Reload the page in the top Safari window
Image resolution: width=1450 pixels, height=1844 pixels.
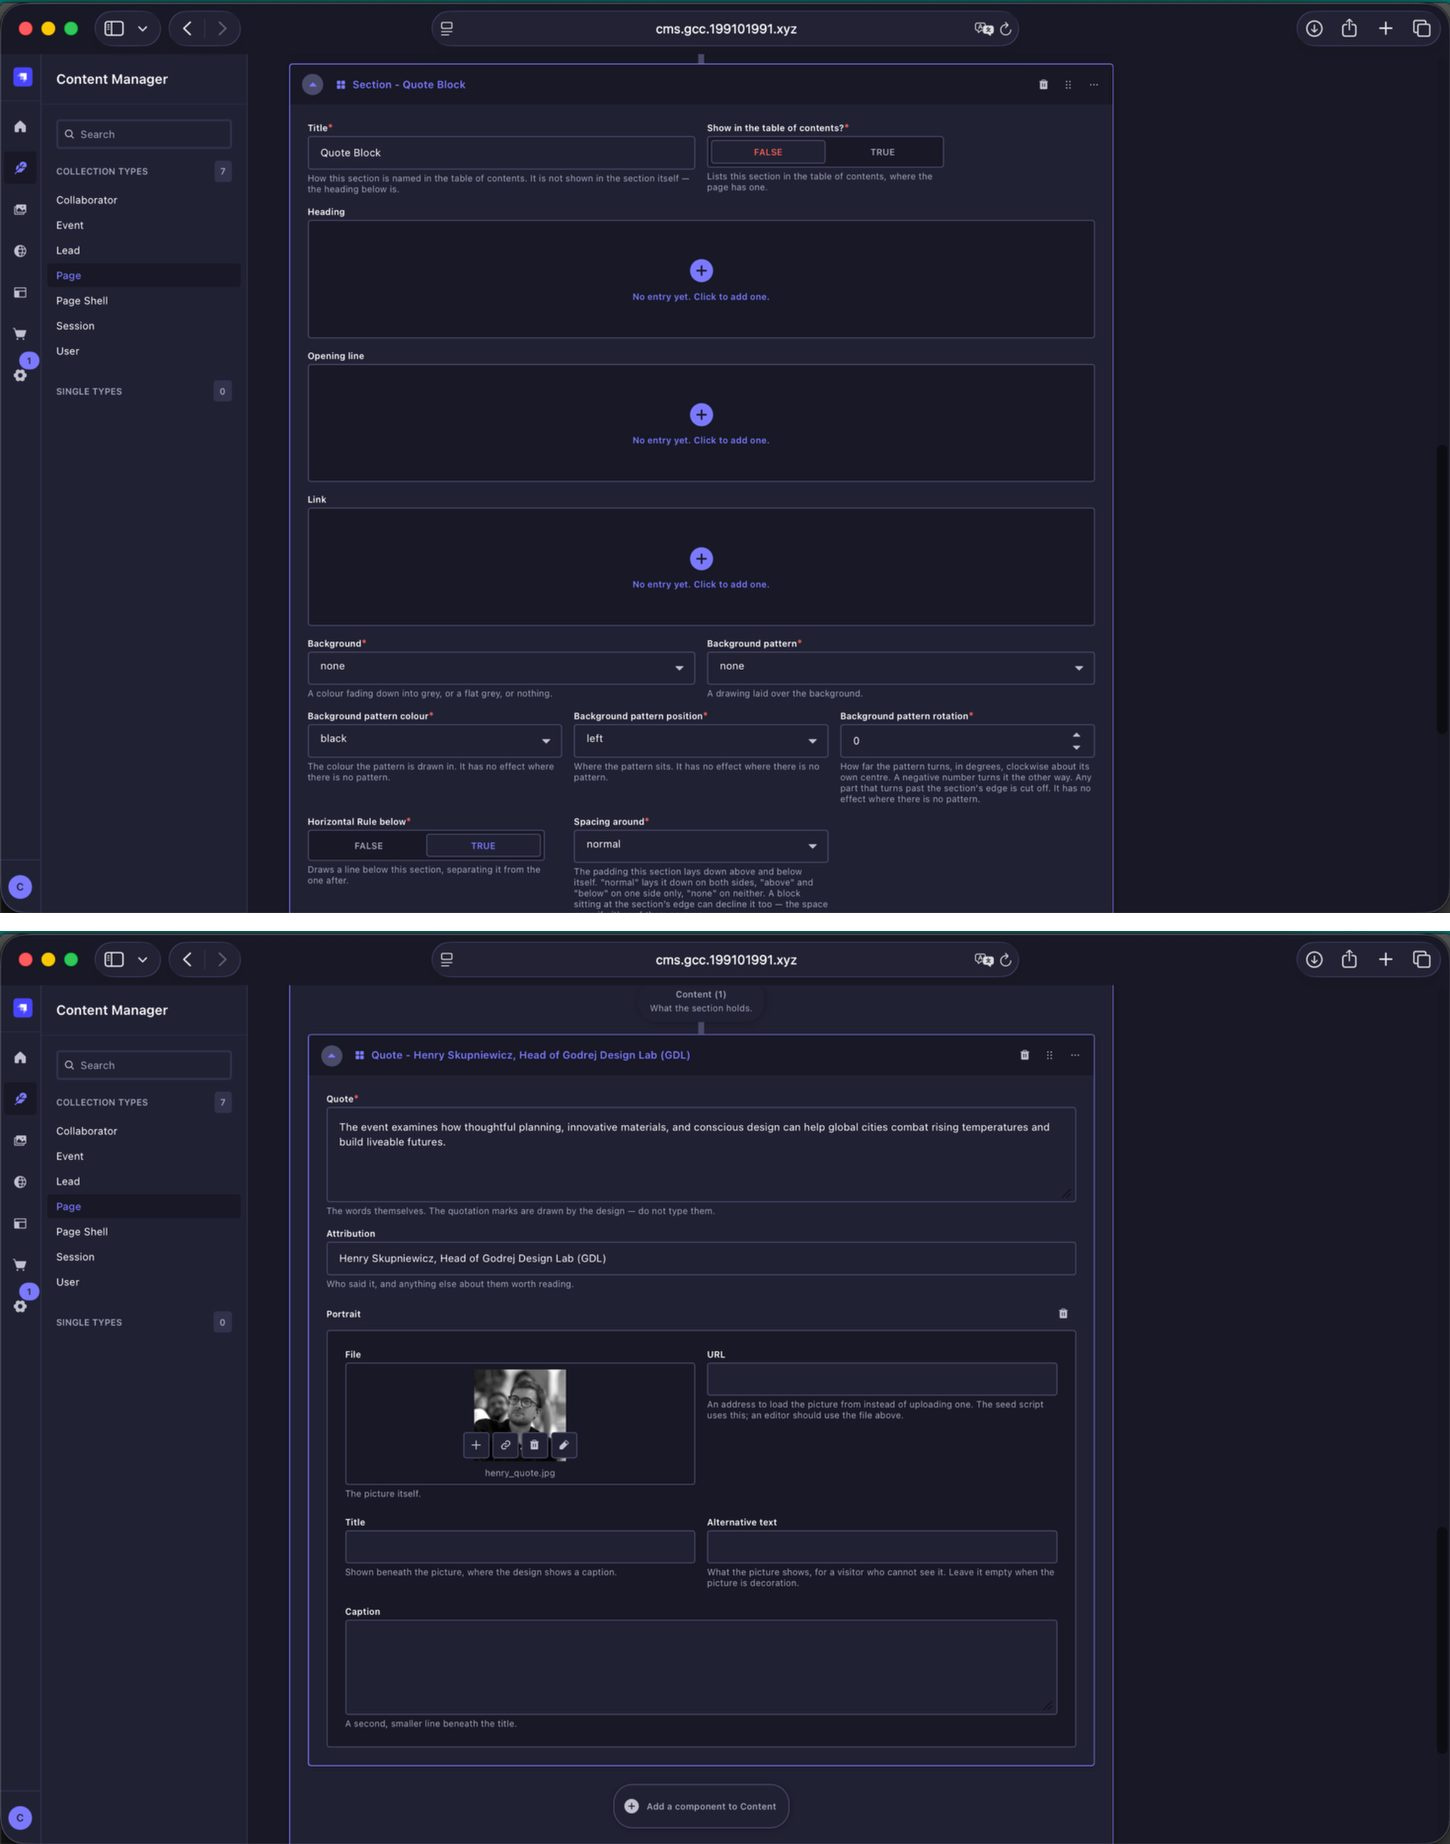1006,29
